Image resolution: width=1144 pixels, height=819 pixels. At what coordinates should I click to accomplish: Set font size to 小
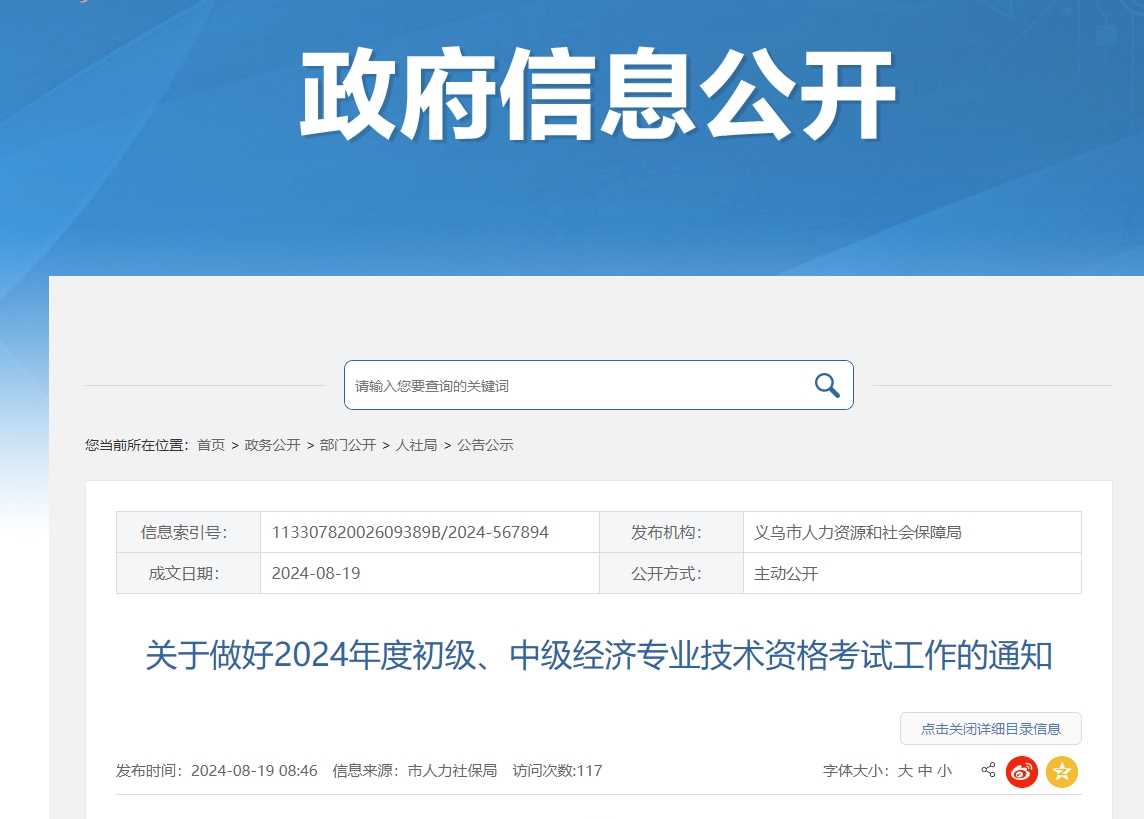944,771
